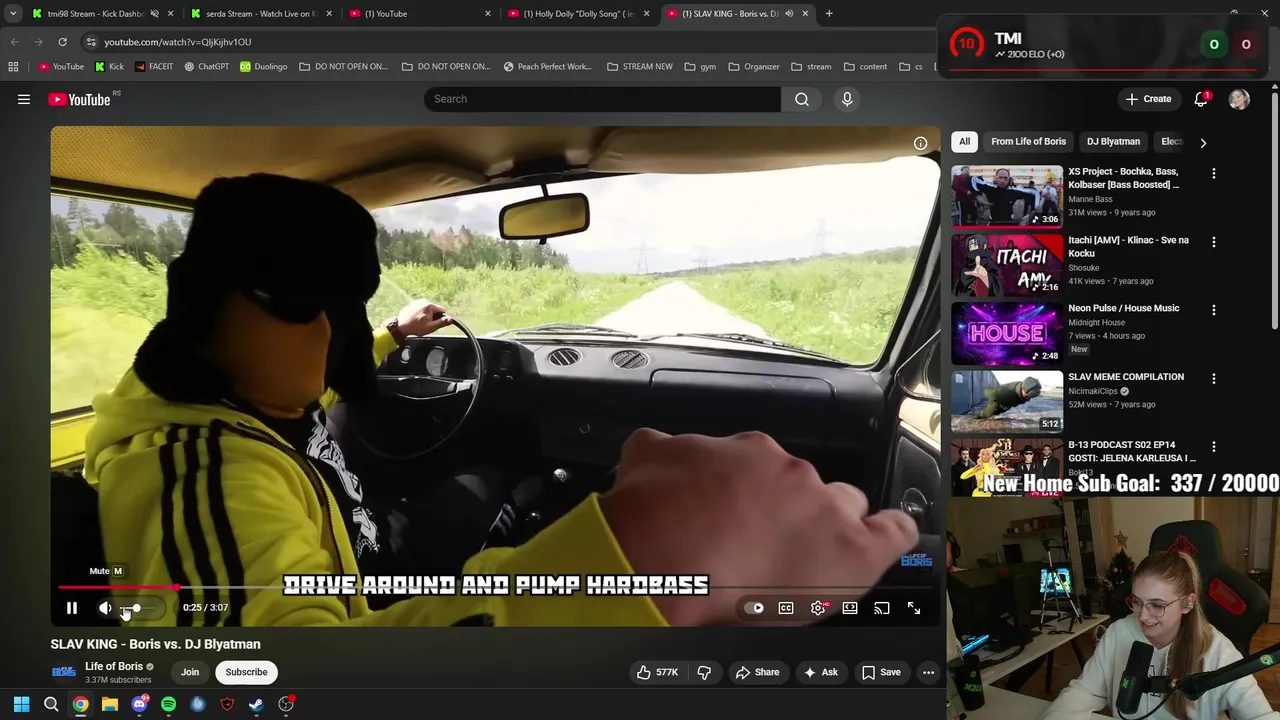Screen dimensions: 1280x720
Task: Open the Life of Boris channel name
Action: click(x=114, y=666)
